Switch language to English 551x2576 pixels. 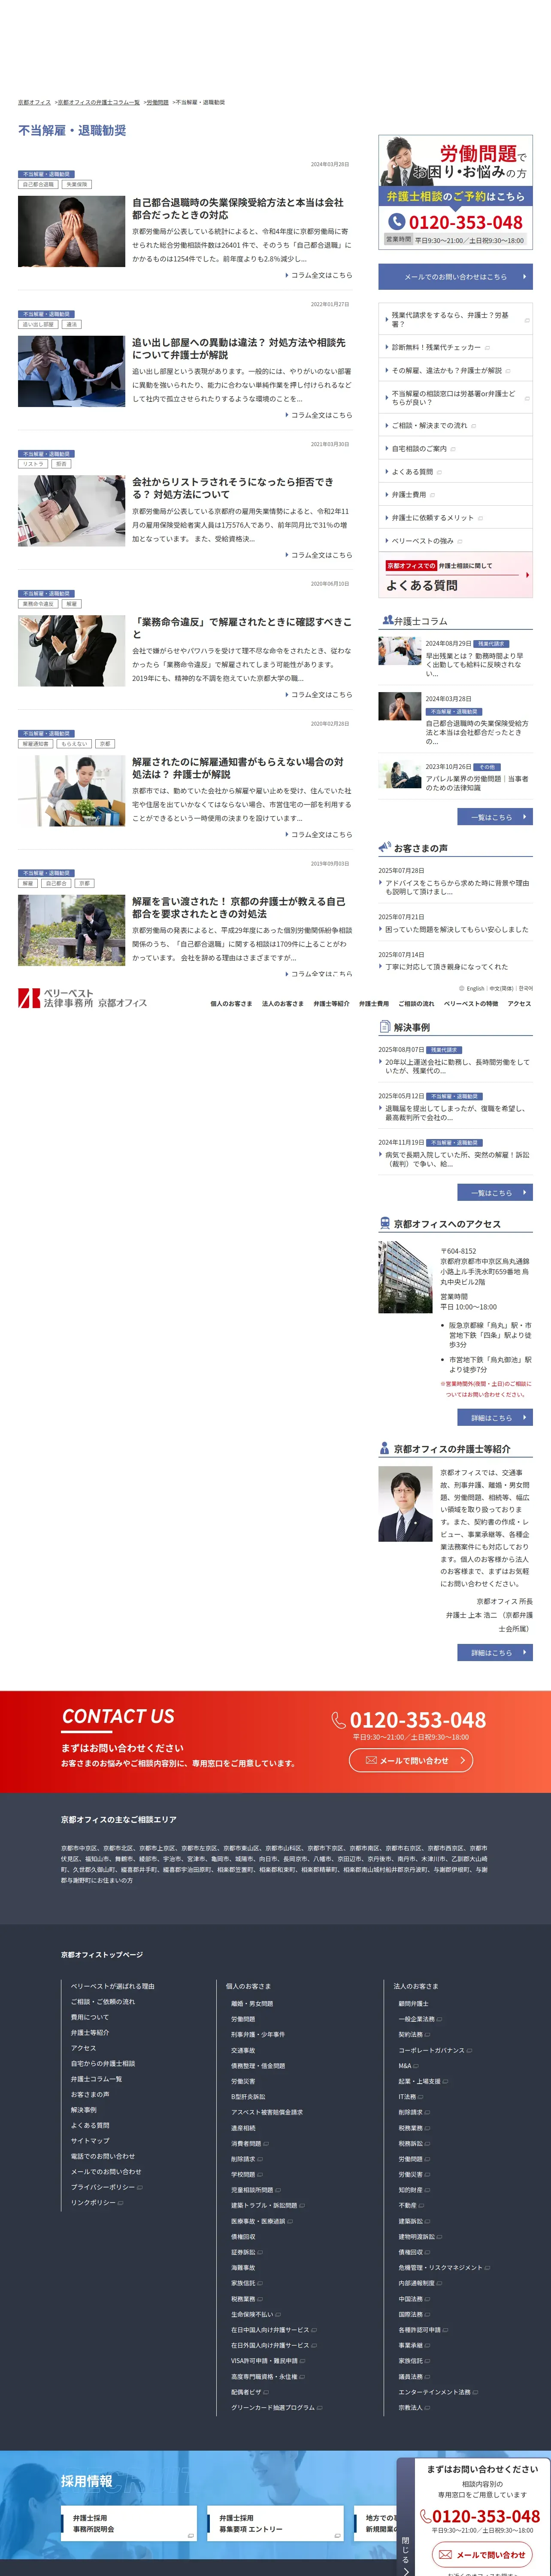pos(475,988)
